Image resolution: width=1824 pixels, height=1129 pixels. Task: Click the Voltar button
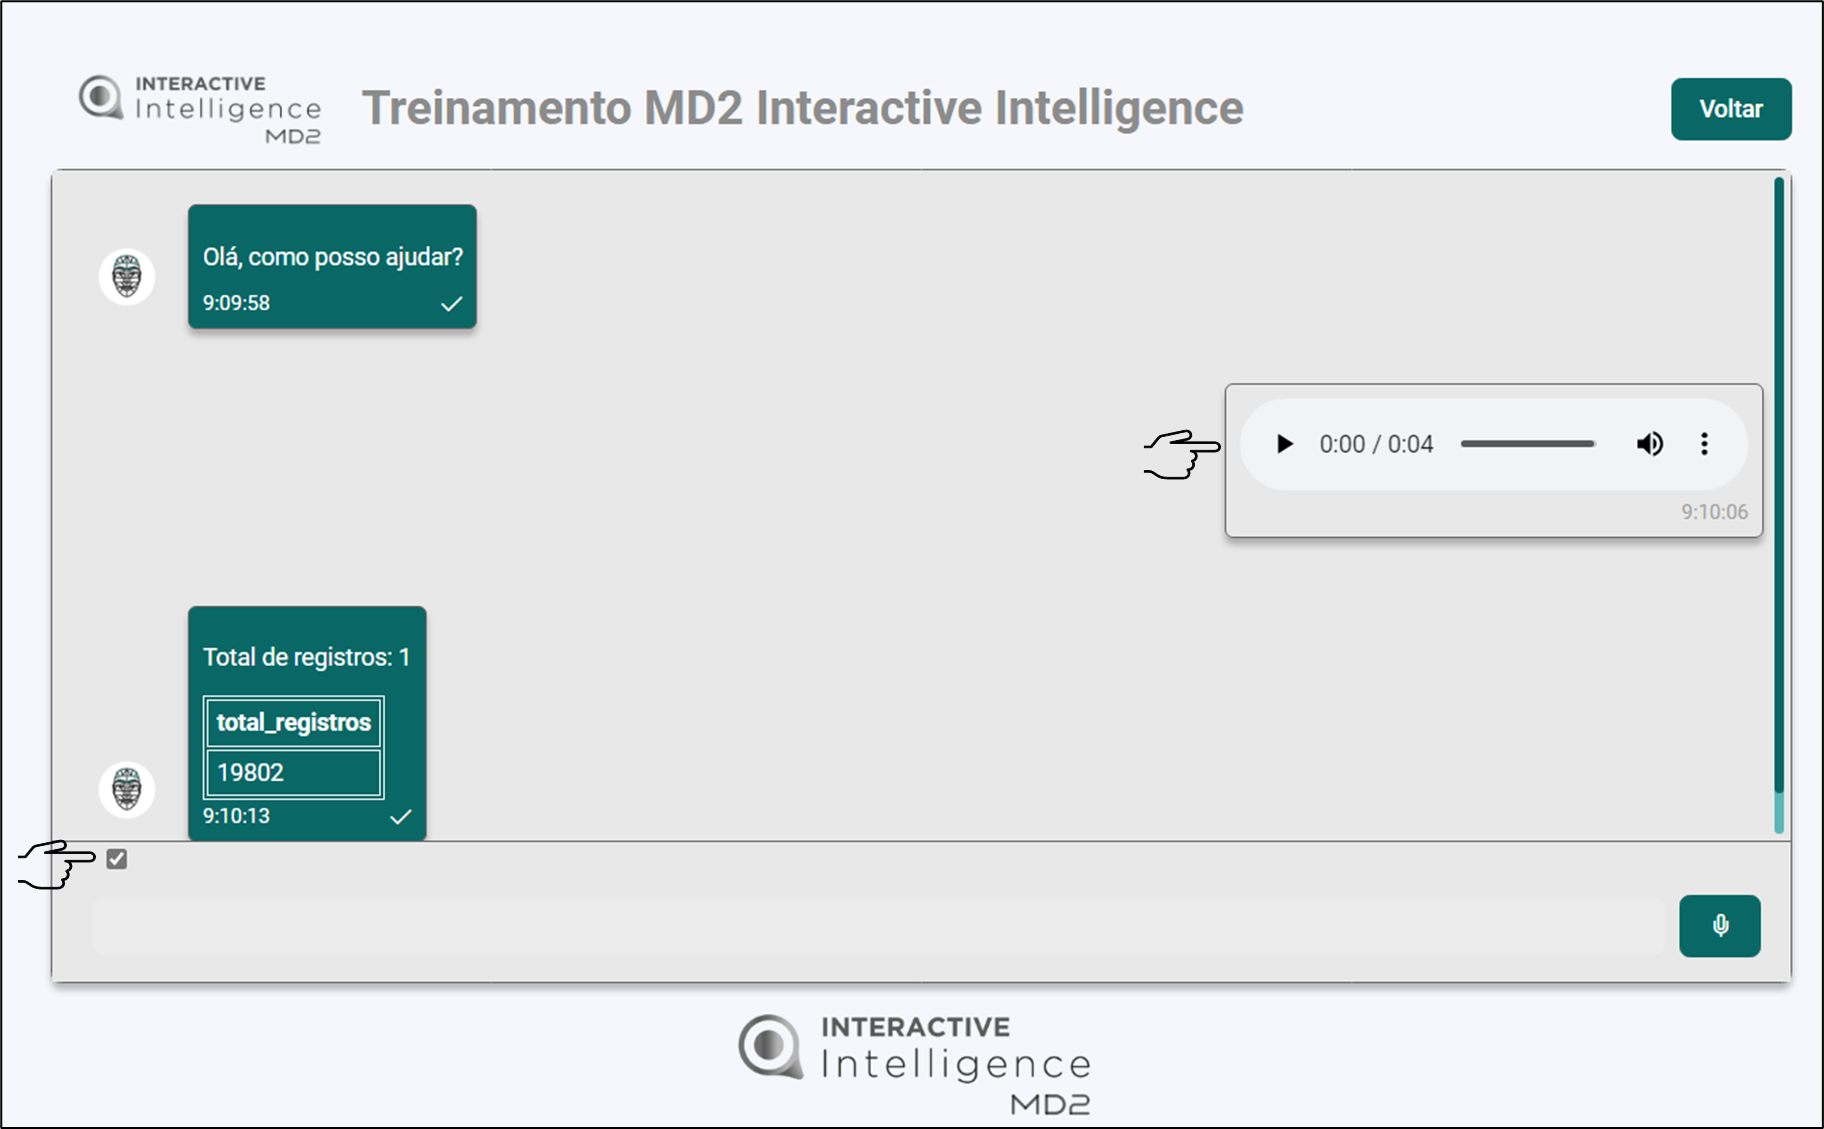[1730, 109]
